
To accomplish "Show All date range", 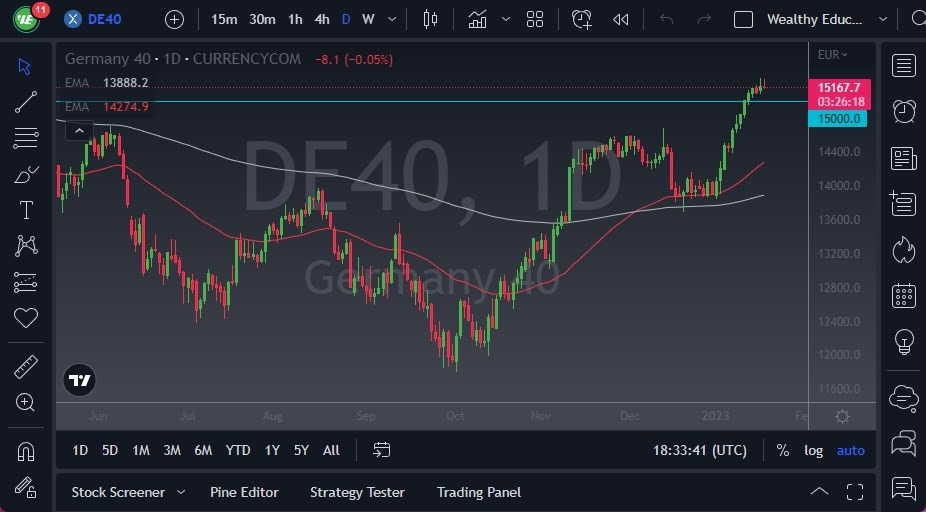I will pos(331,451).
